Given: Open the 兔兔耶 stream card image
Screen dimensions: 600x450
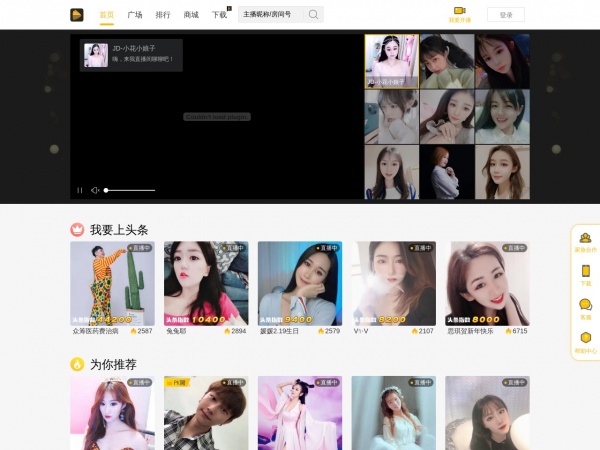Looking at the screenshot, I should tap(206, 284).
